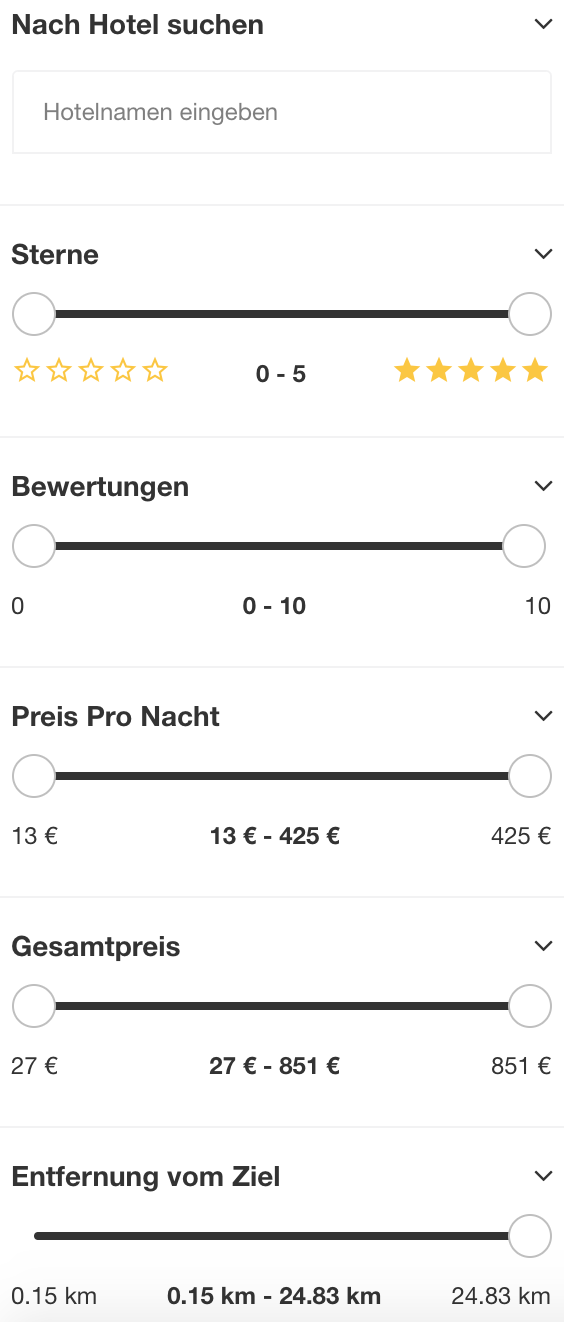Click the maximum handle of Preis Pro Nacht
The image size is (564, 1322).
tap(530, 776)
